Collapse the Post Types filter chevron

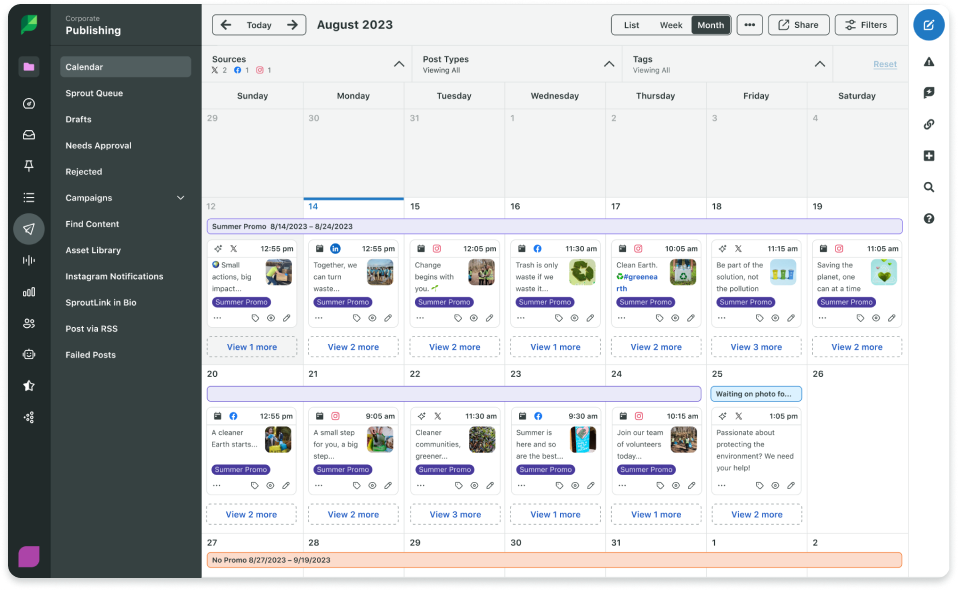click(609, 64)
